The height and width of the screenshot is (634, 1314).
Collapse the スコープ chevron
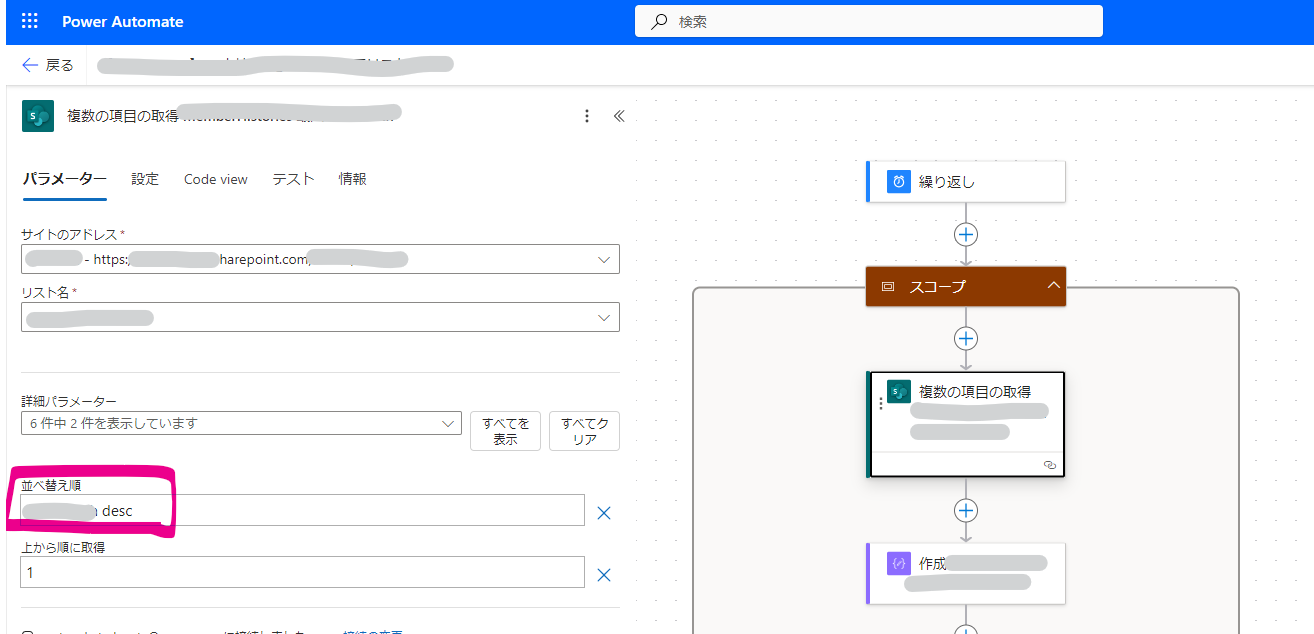tap(1053, 286)
